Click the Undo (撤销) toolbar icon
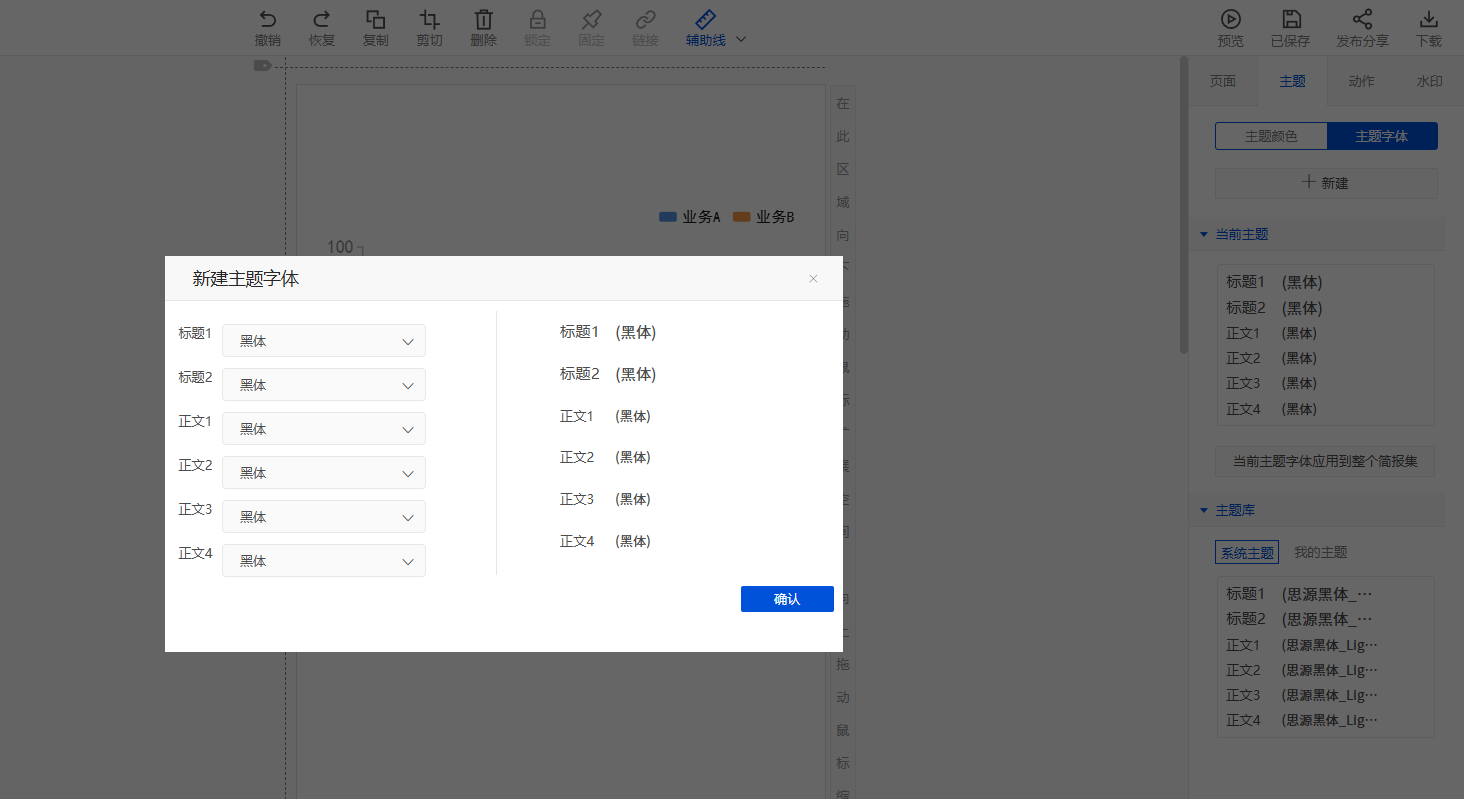This screenshot has width=1464, height=799. [x=267, y=19]
